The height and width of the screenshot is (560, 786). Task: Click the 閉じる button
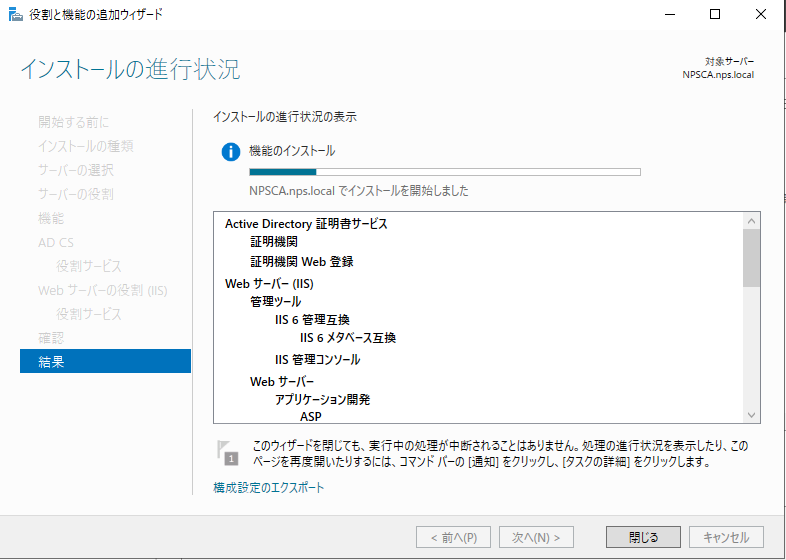click(x=643, y=537)
